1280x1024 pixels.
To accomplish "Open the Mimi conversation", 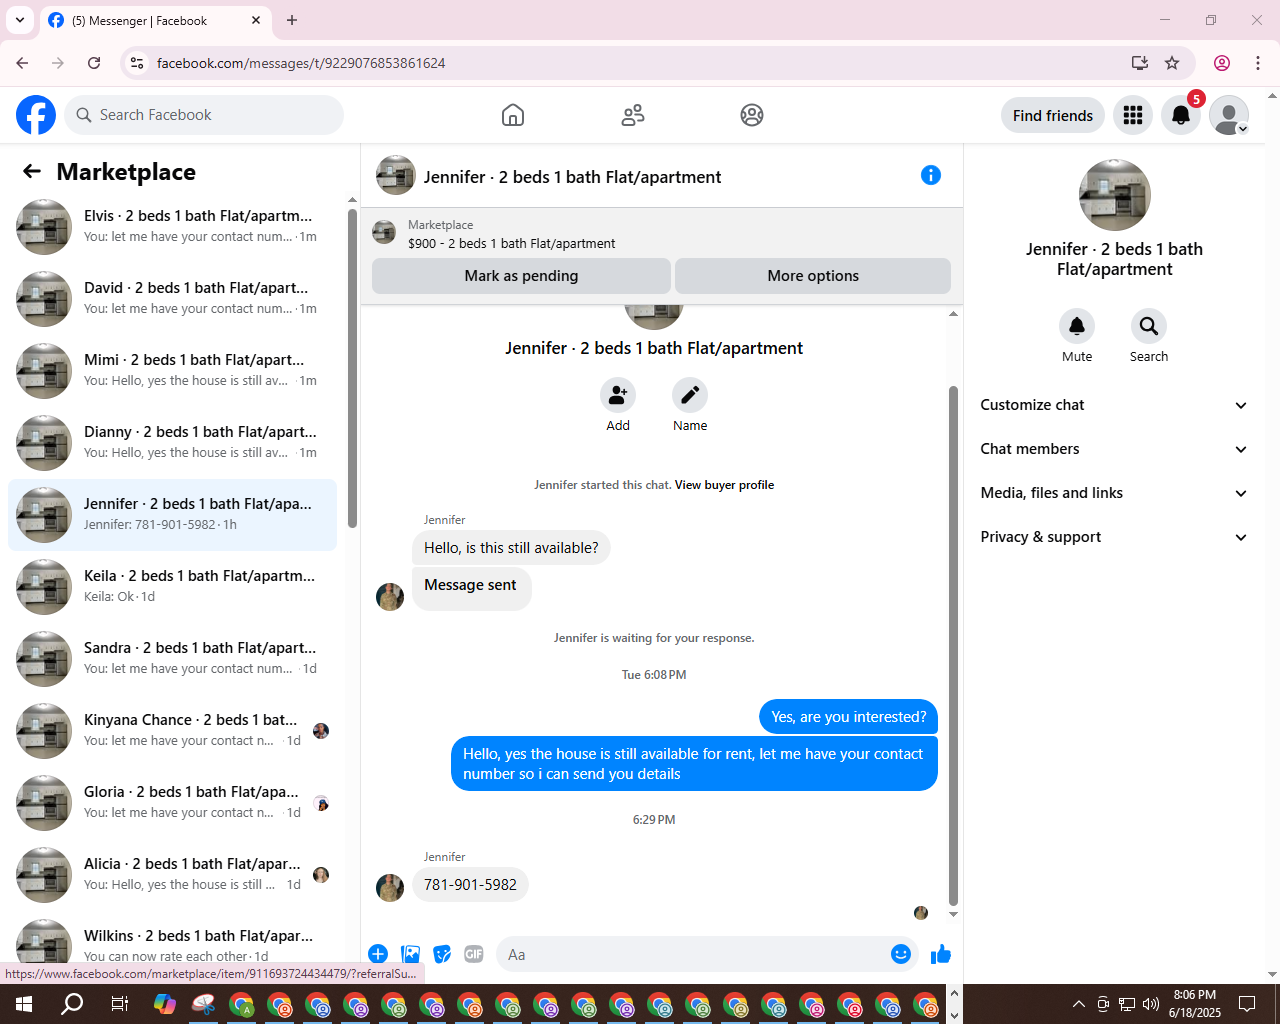I will [172, 371].
